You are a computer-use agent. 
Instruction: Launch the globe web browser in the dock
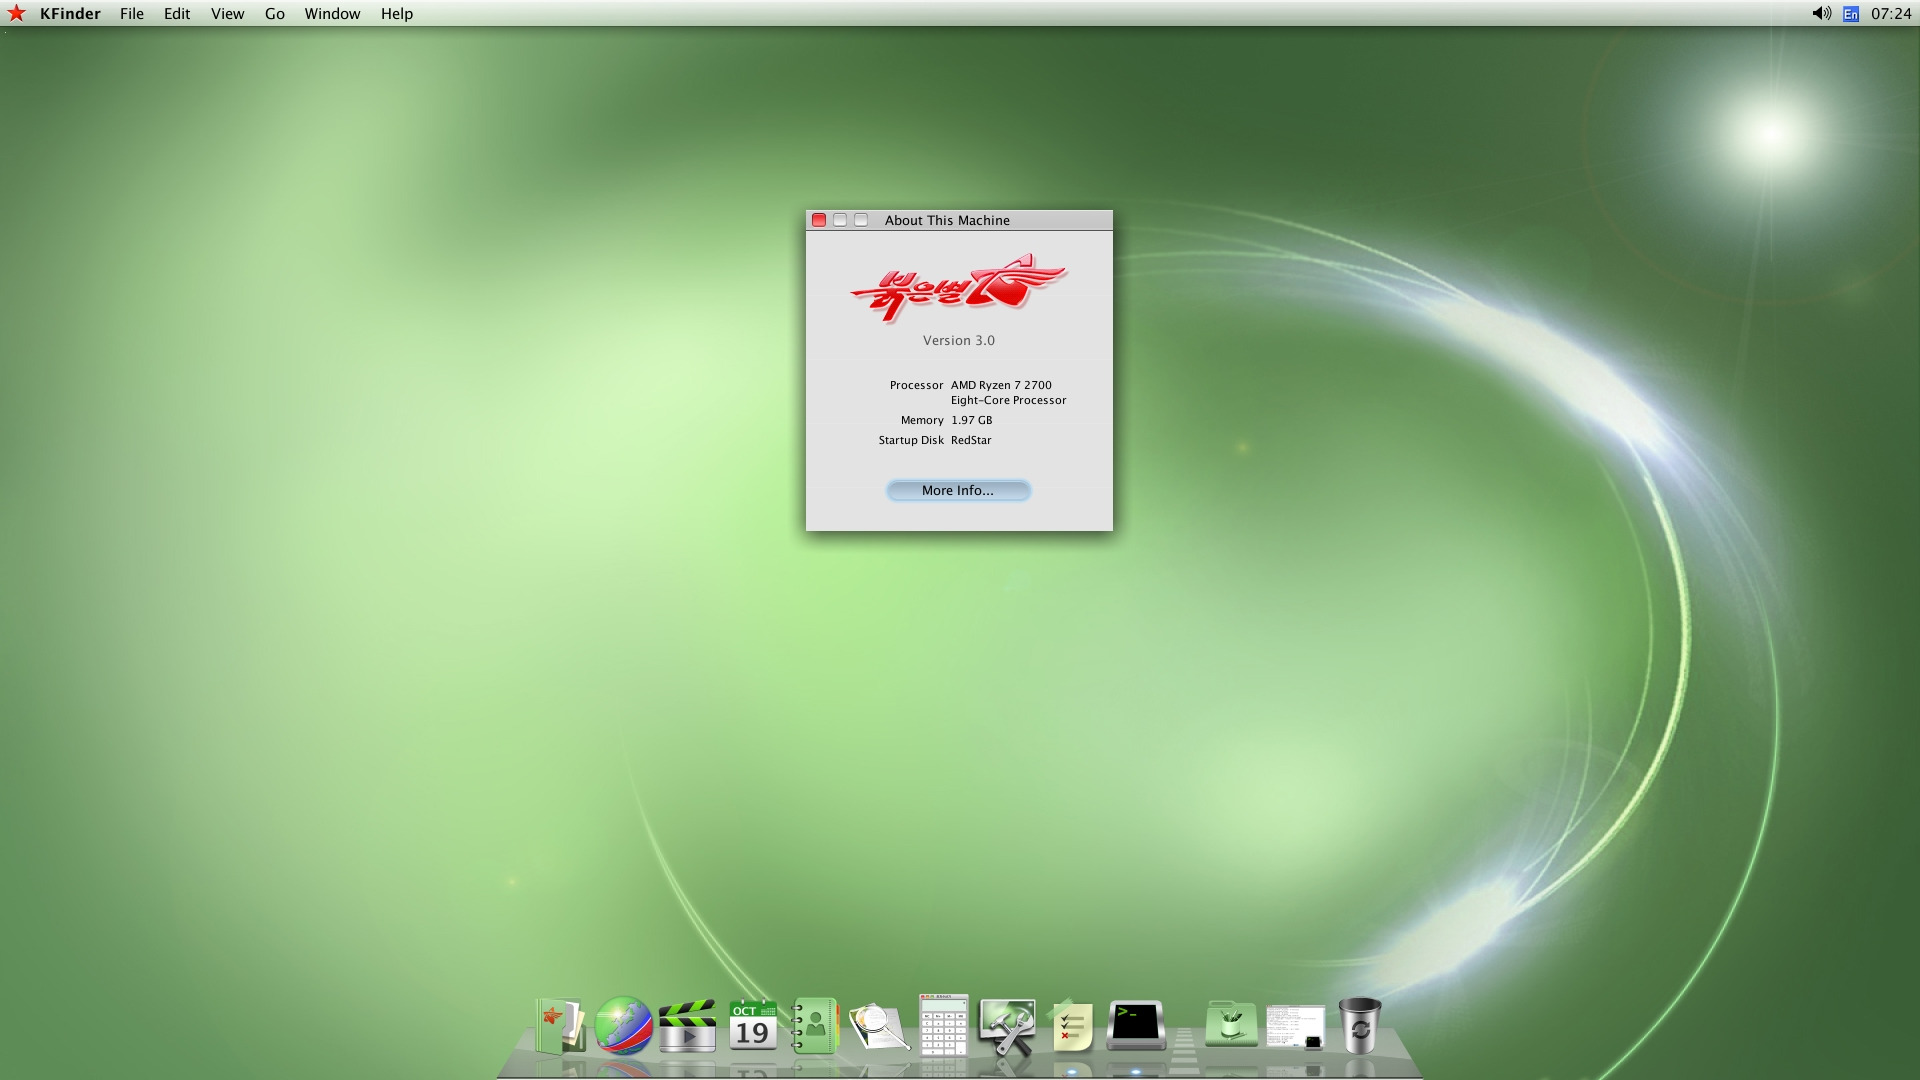pos(623,1026)
